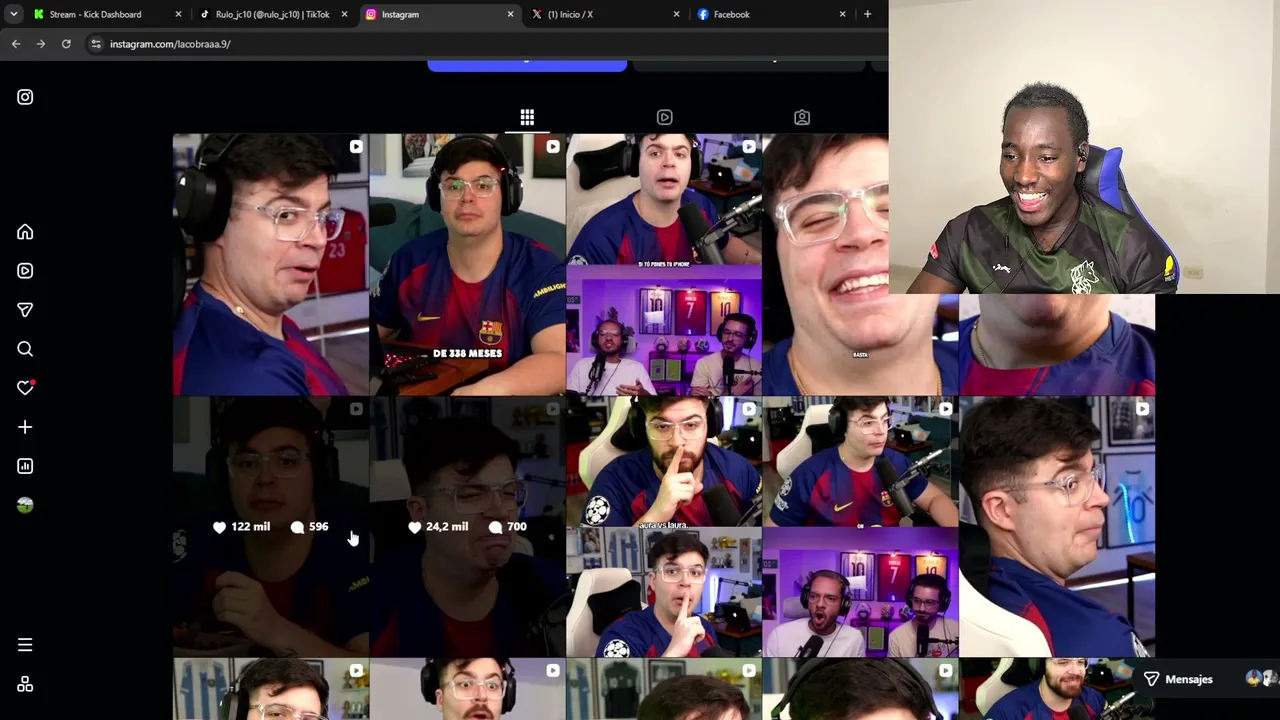Go to Instagram Home feed icon
Screen dimensions: 1280x720
pyautogui.click(x=25, y=232)
